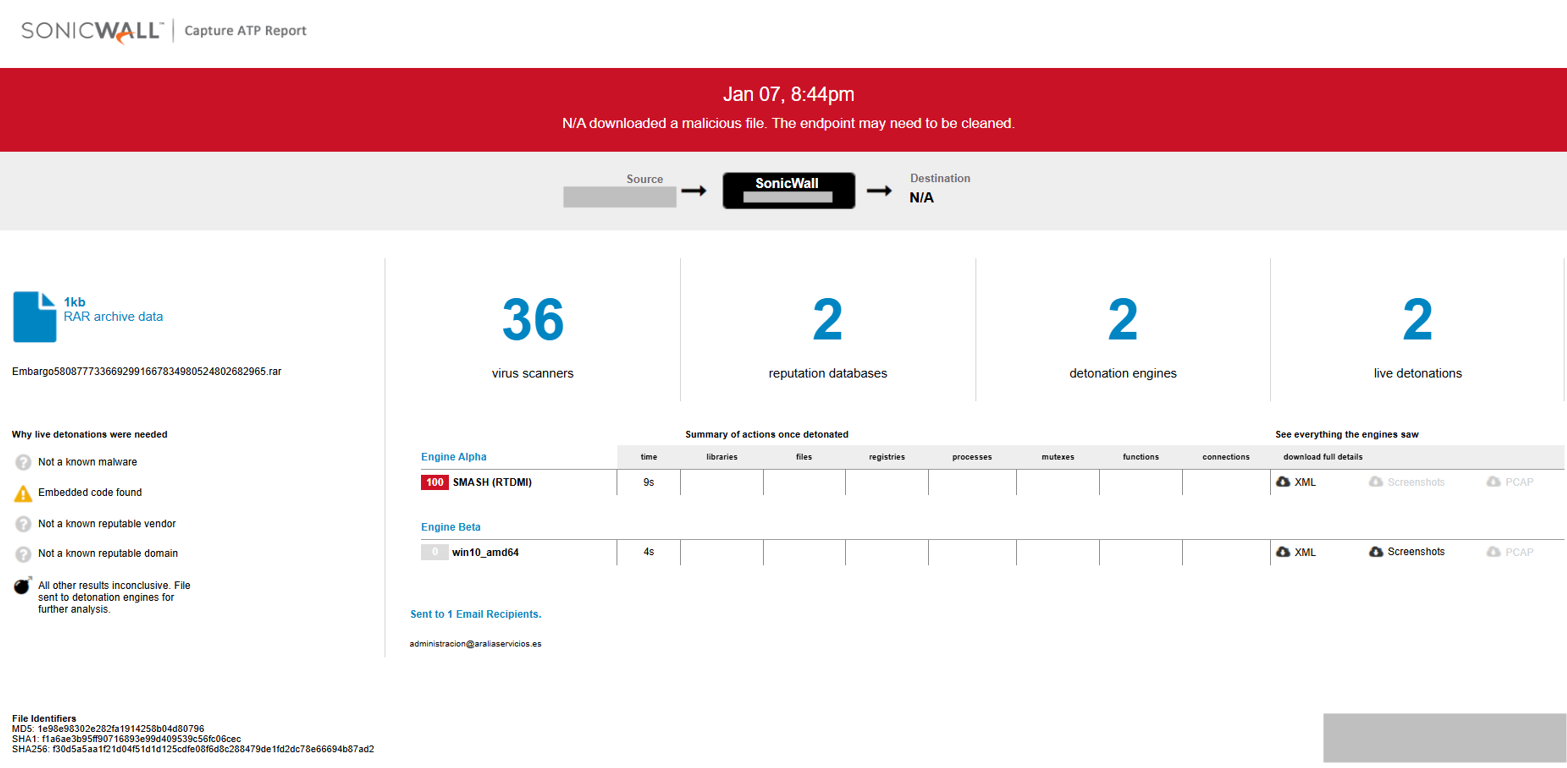
Task: Click the red 100 score badge
Action: click(x=434, y=482)
